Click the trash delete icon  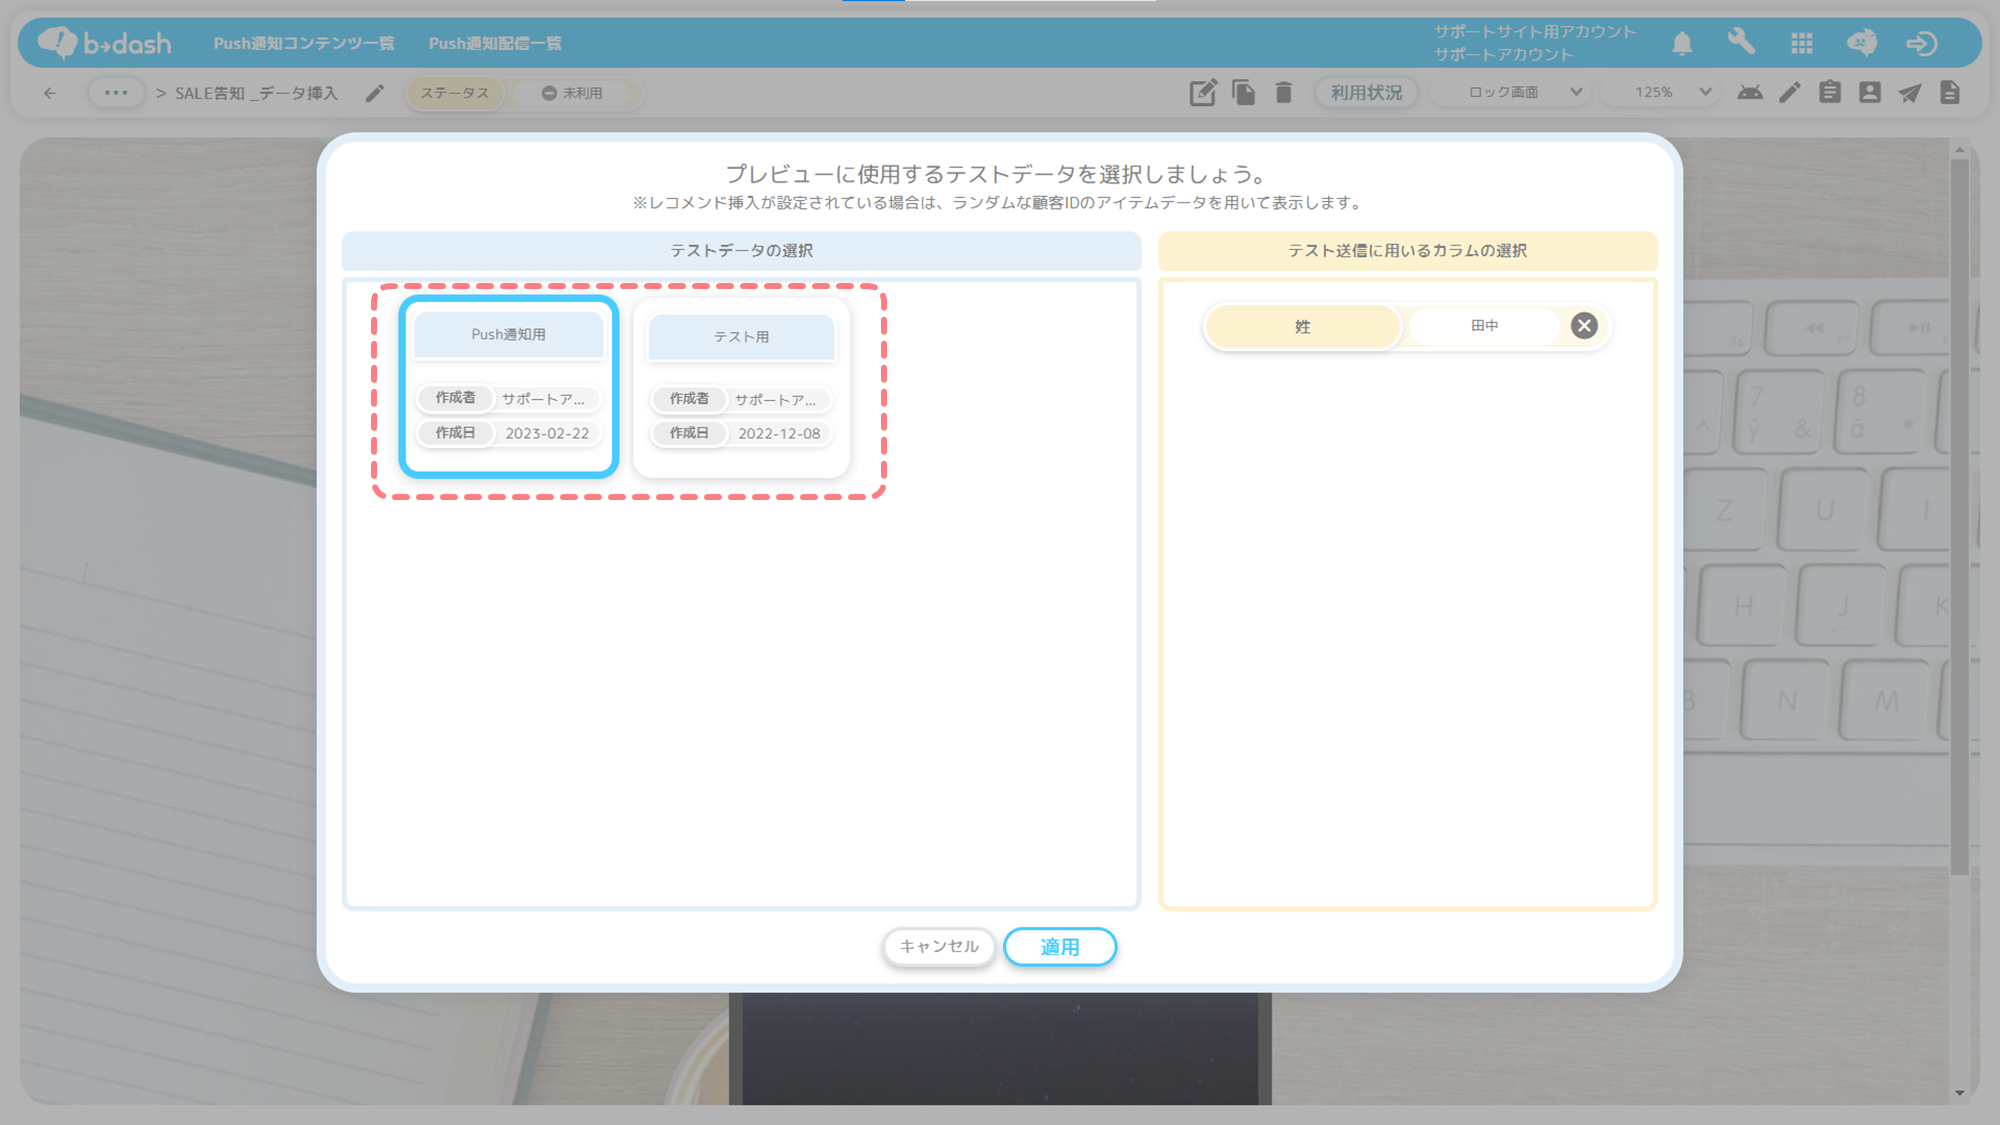(1284, 93)
